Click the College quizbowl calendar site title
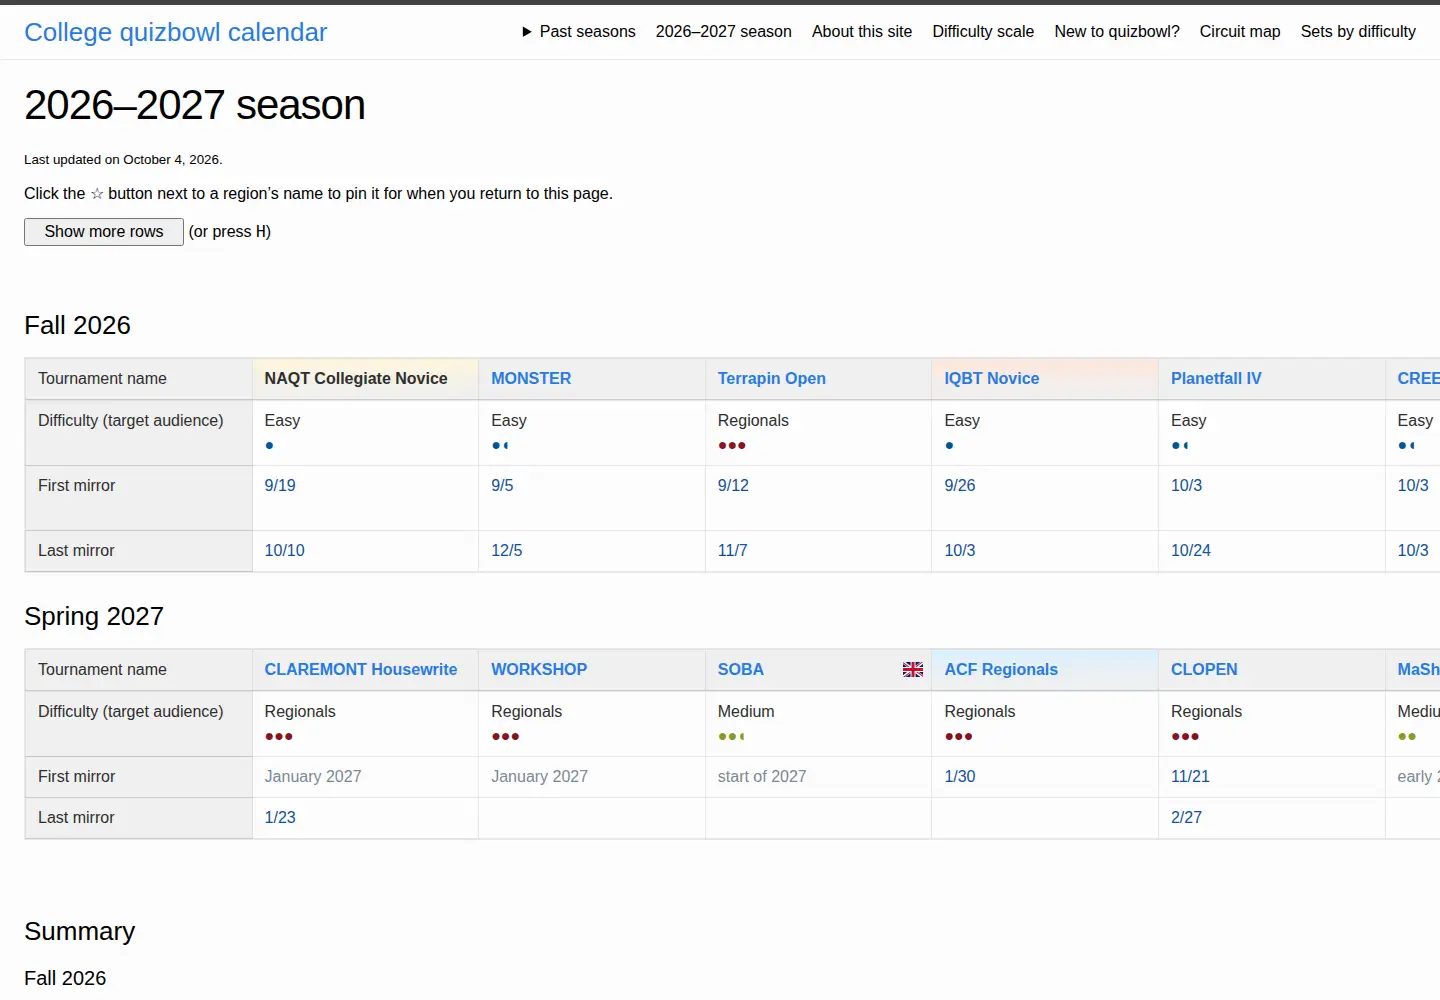The image size is (1440, 1000). pyautogui.click(x=176, y=32)
